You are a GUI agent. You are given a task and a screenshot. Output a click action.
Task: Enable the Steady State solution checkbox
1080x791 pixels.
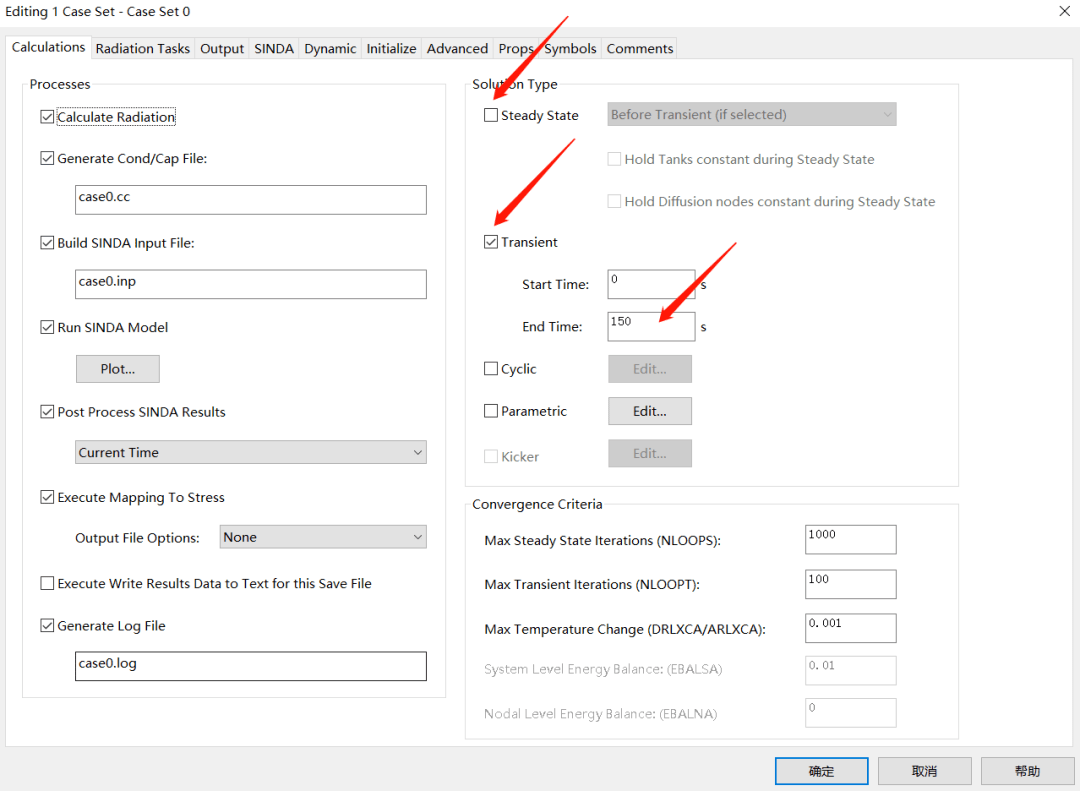tap(491, 115)
